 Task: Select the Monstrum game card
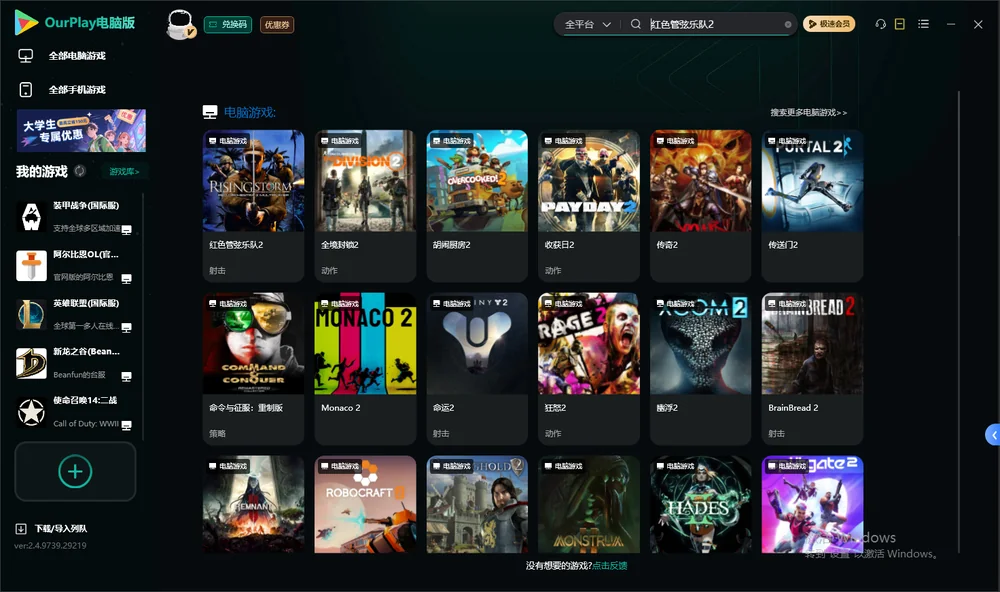pyautogui.click(x=589, y=504)
